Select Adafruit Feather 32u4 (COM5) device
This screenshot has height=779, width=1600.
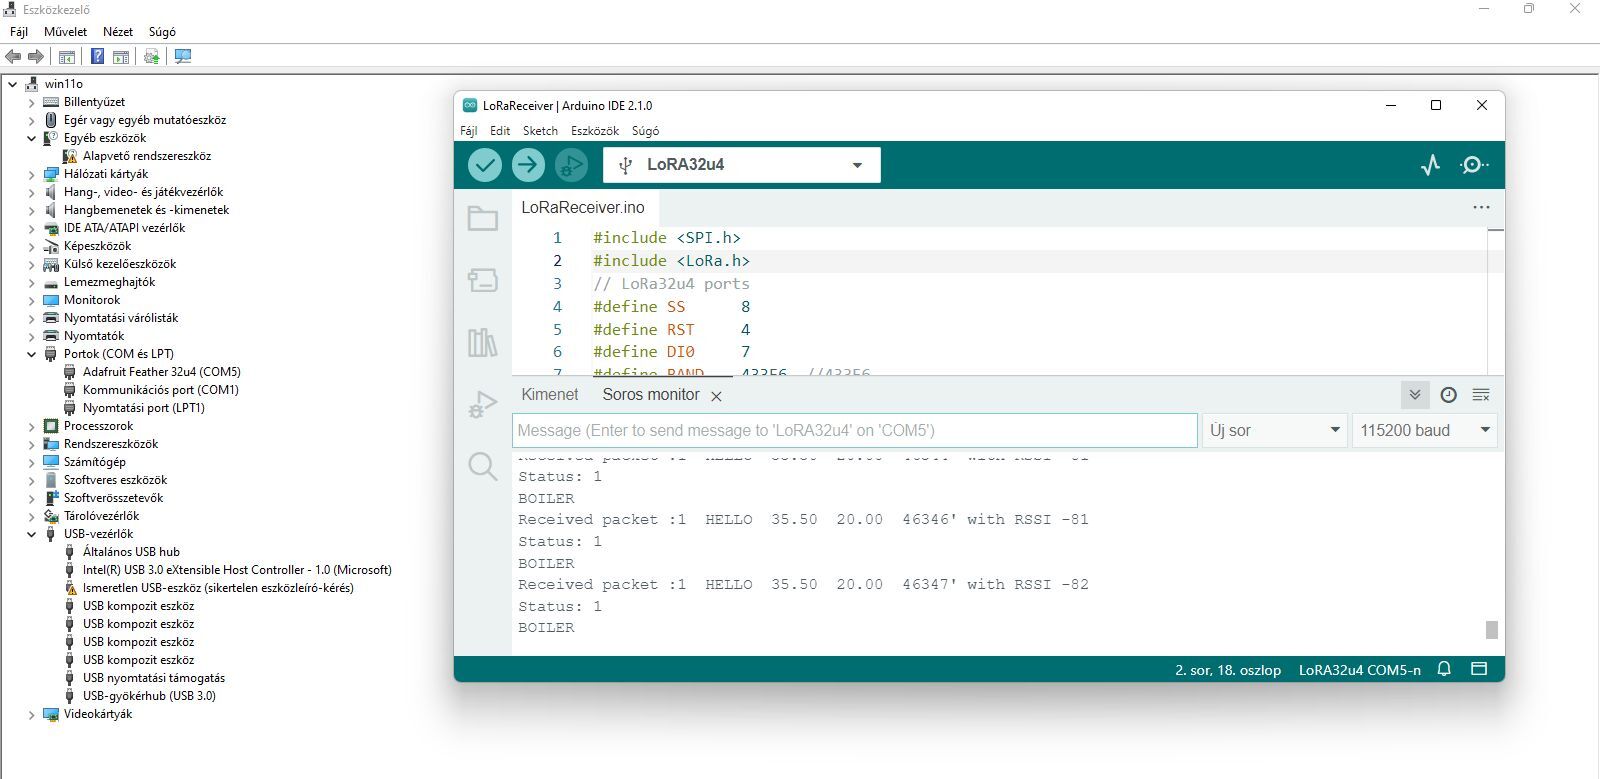tap(161, 372)
